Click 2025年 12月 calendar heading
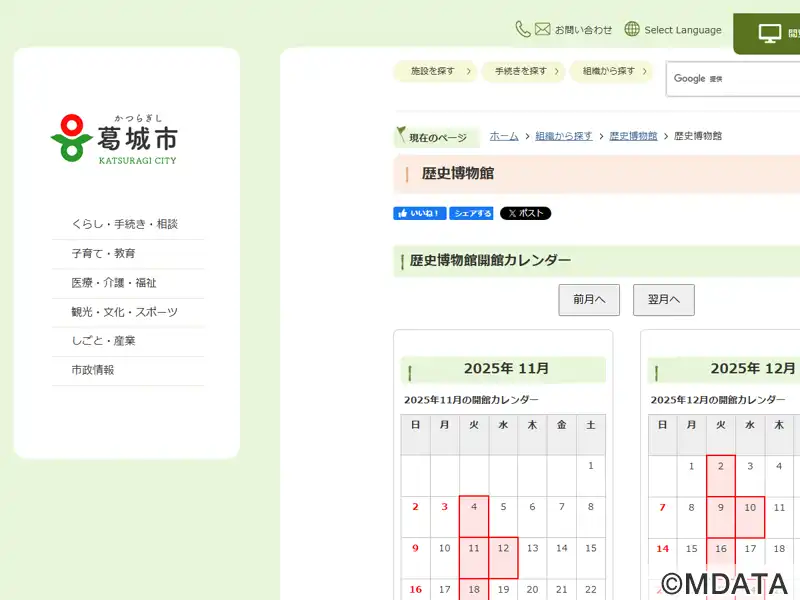This screenshot has height=600, width=800. point(753,369)
